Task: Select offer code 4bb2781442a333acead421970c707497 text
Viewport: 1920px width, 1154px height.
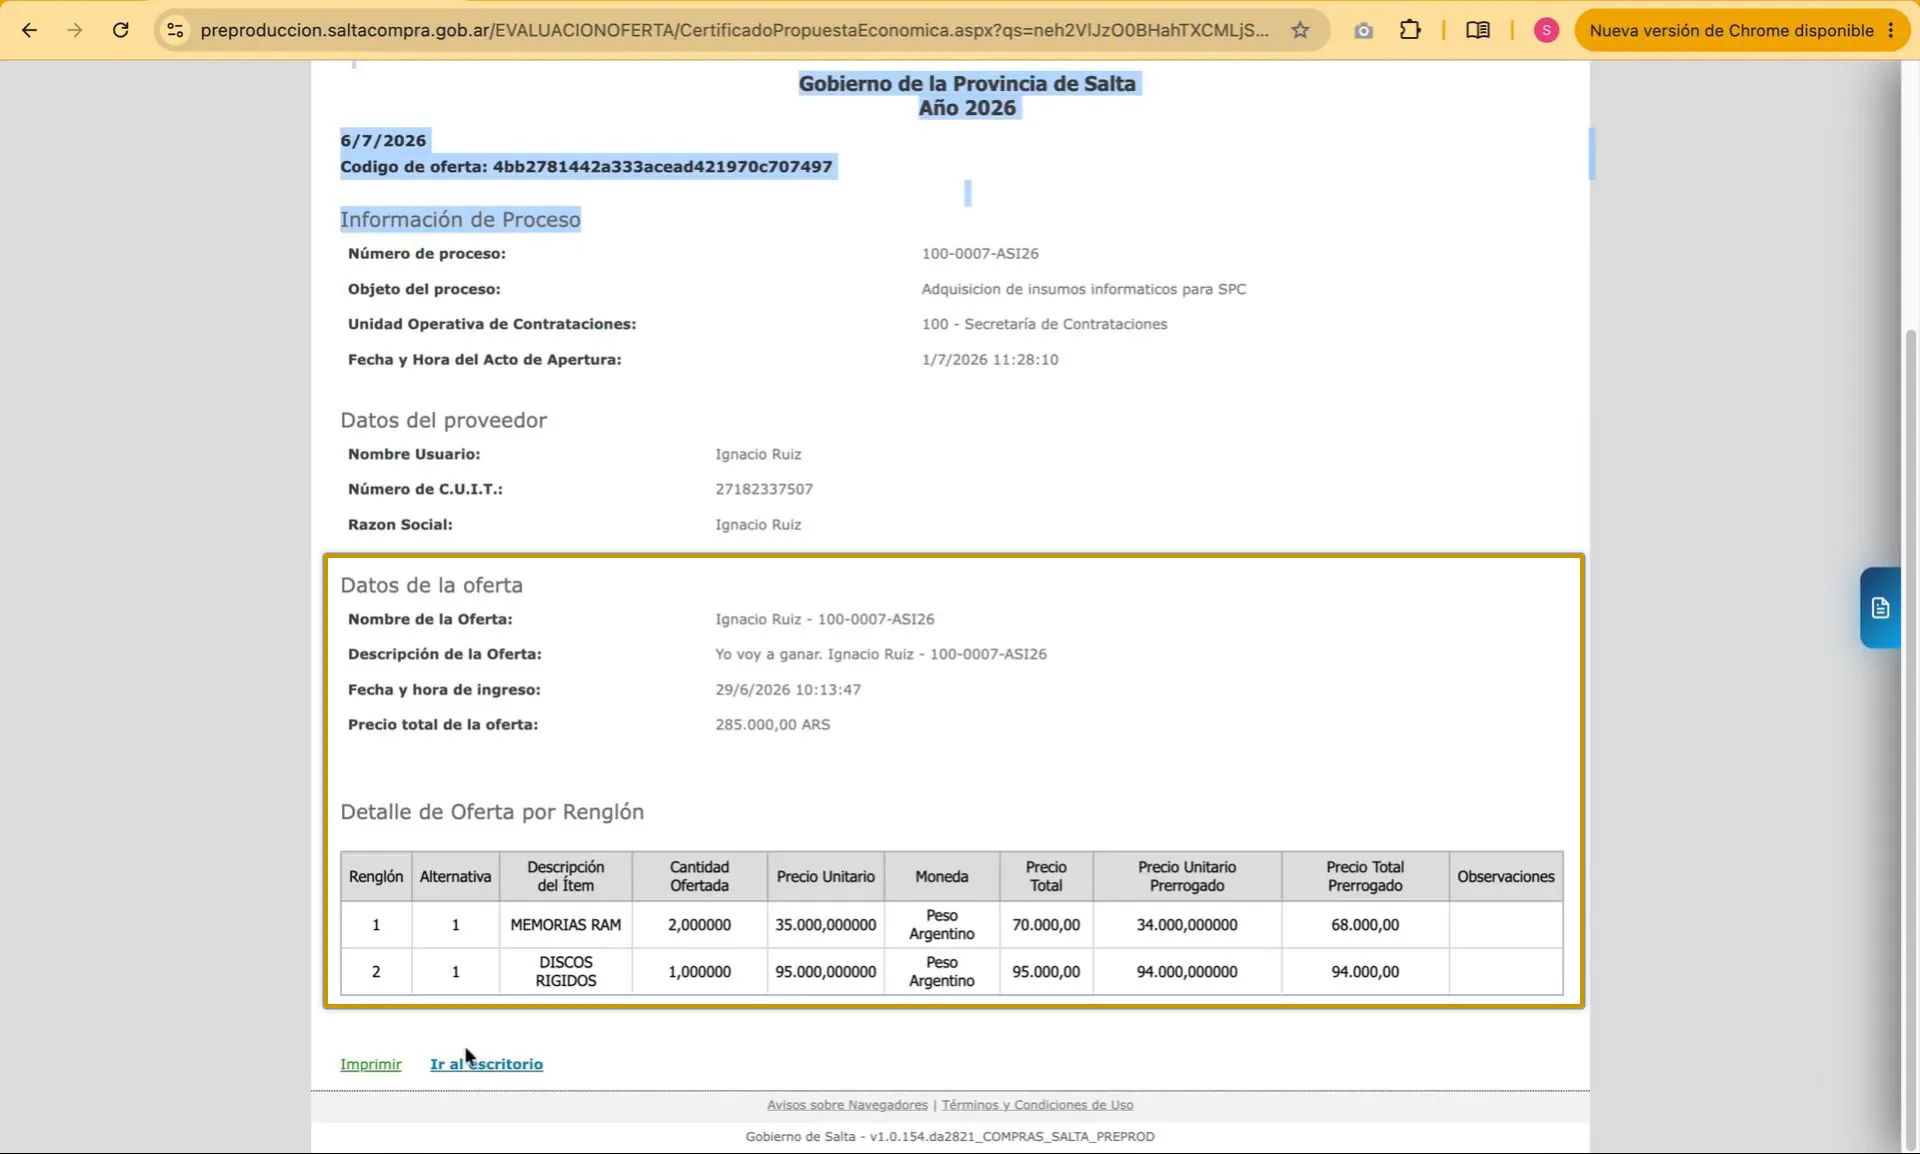Action: [x=662, y=166]
